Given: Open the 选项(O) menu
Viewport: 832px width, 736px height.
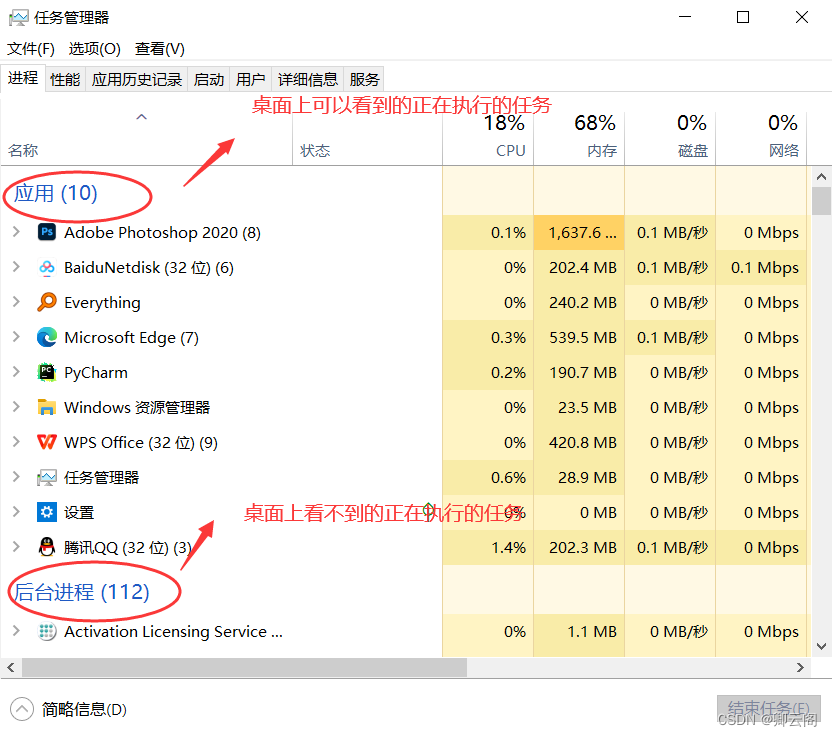Looking at the screenshot, I should point(94,49).
